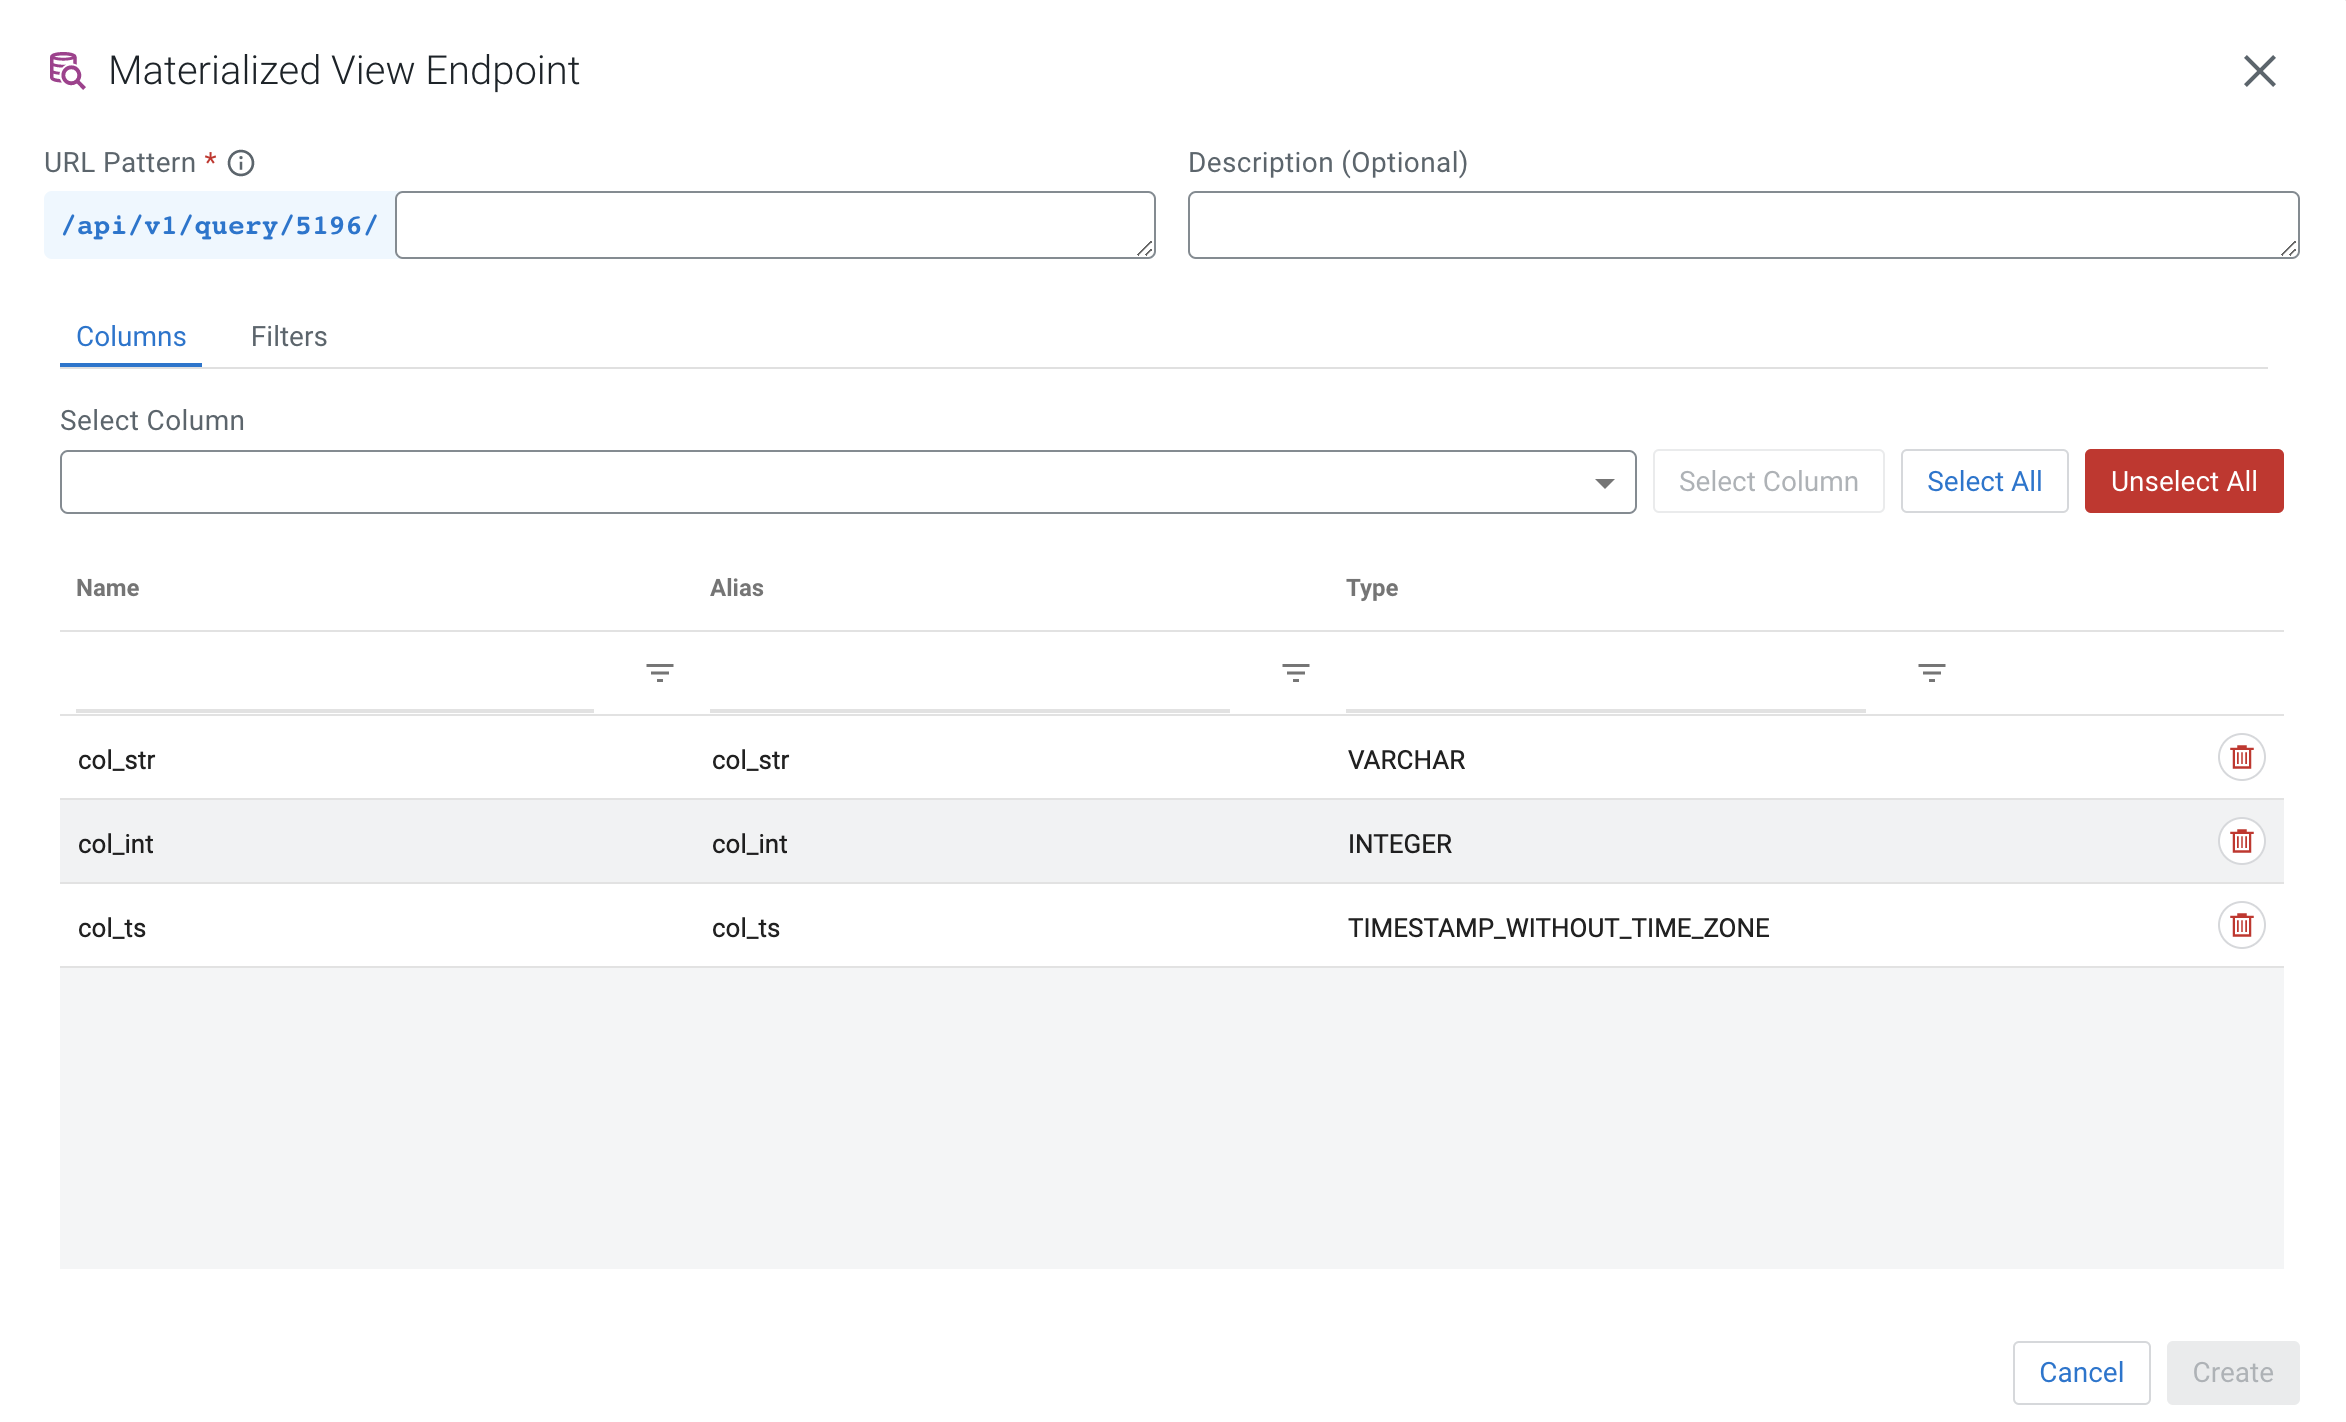Viewport: 2346px width, 1422px height.
Task: Remove the col_ts column via trash icon
Action: tap(2241, 926)
